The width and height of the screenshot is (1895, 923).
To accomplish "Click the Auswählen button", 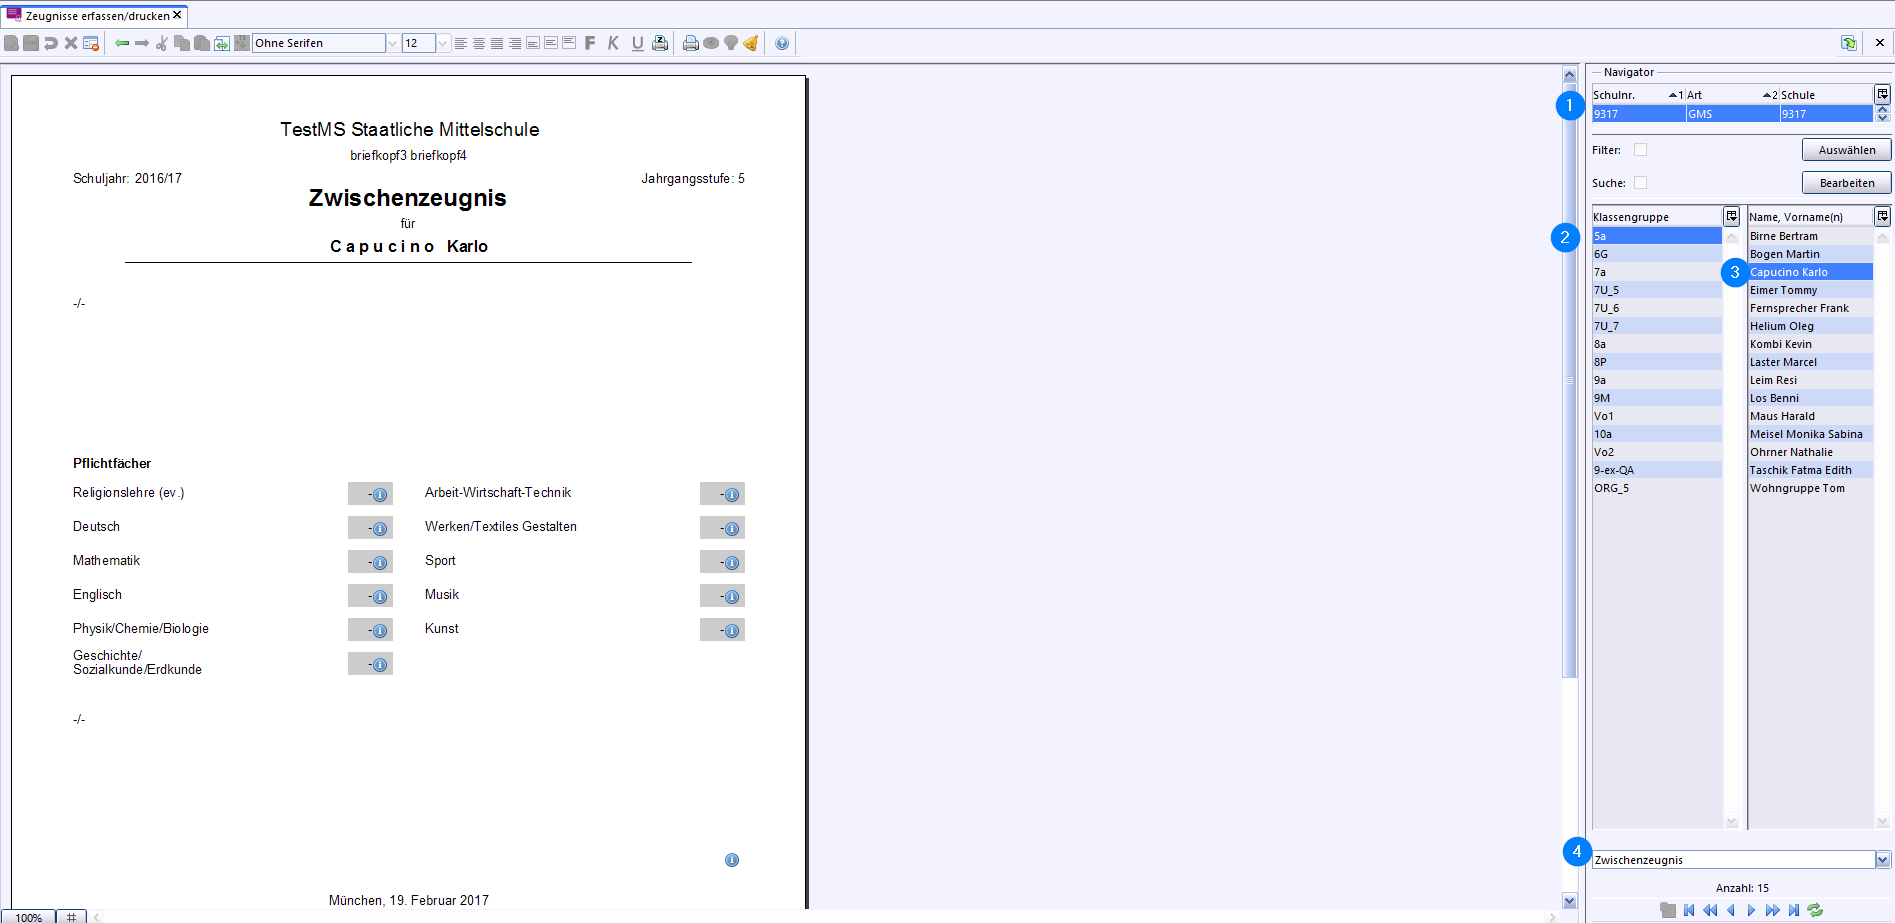I will [x=1846, y=150].
